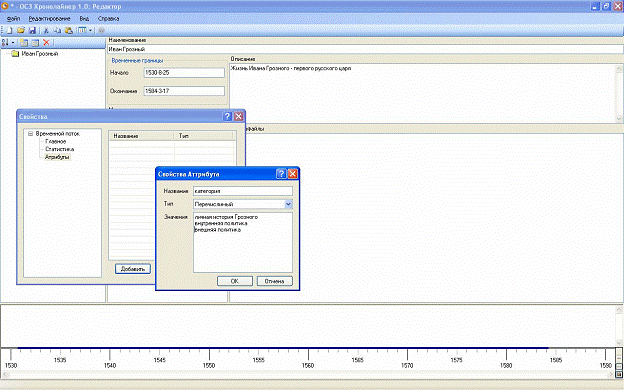624x390 pixels.
Task: Click the New file toolbar icon
Action: coord(9,30)
